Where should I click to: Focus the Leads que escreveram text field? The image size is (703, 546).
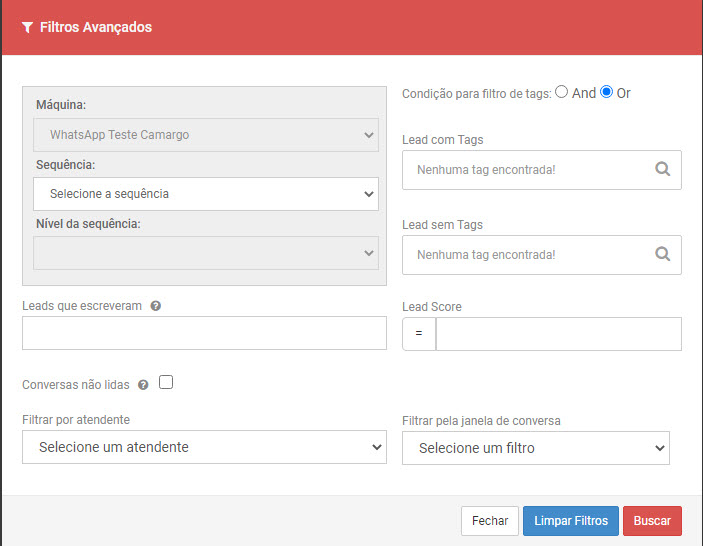click(204, 333)
